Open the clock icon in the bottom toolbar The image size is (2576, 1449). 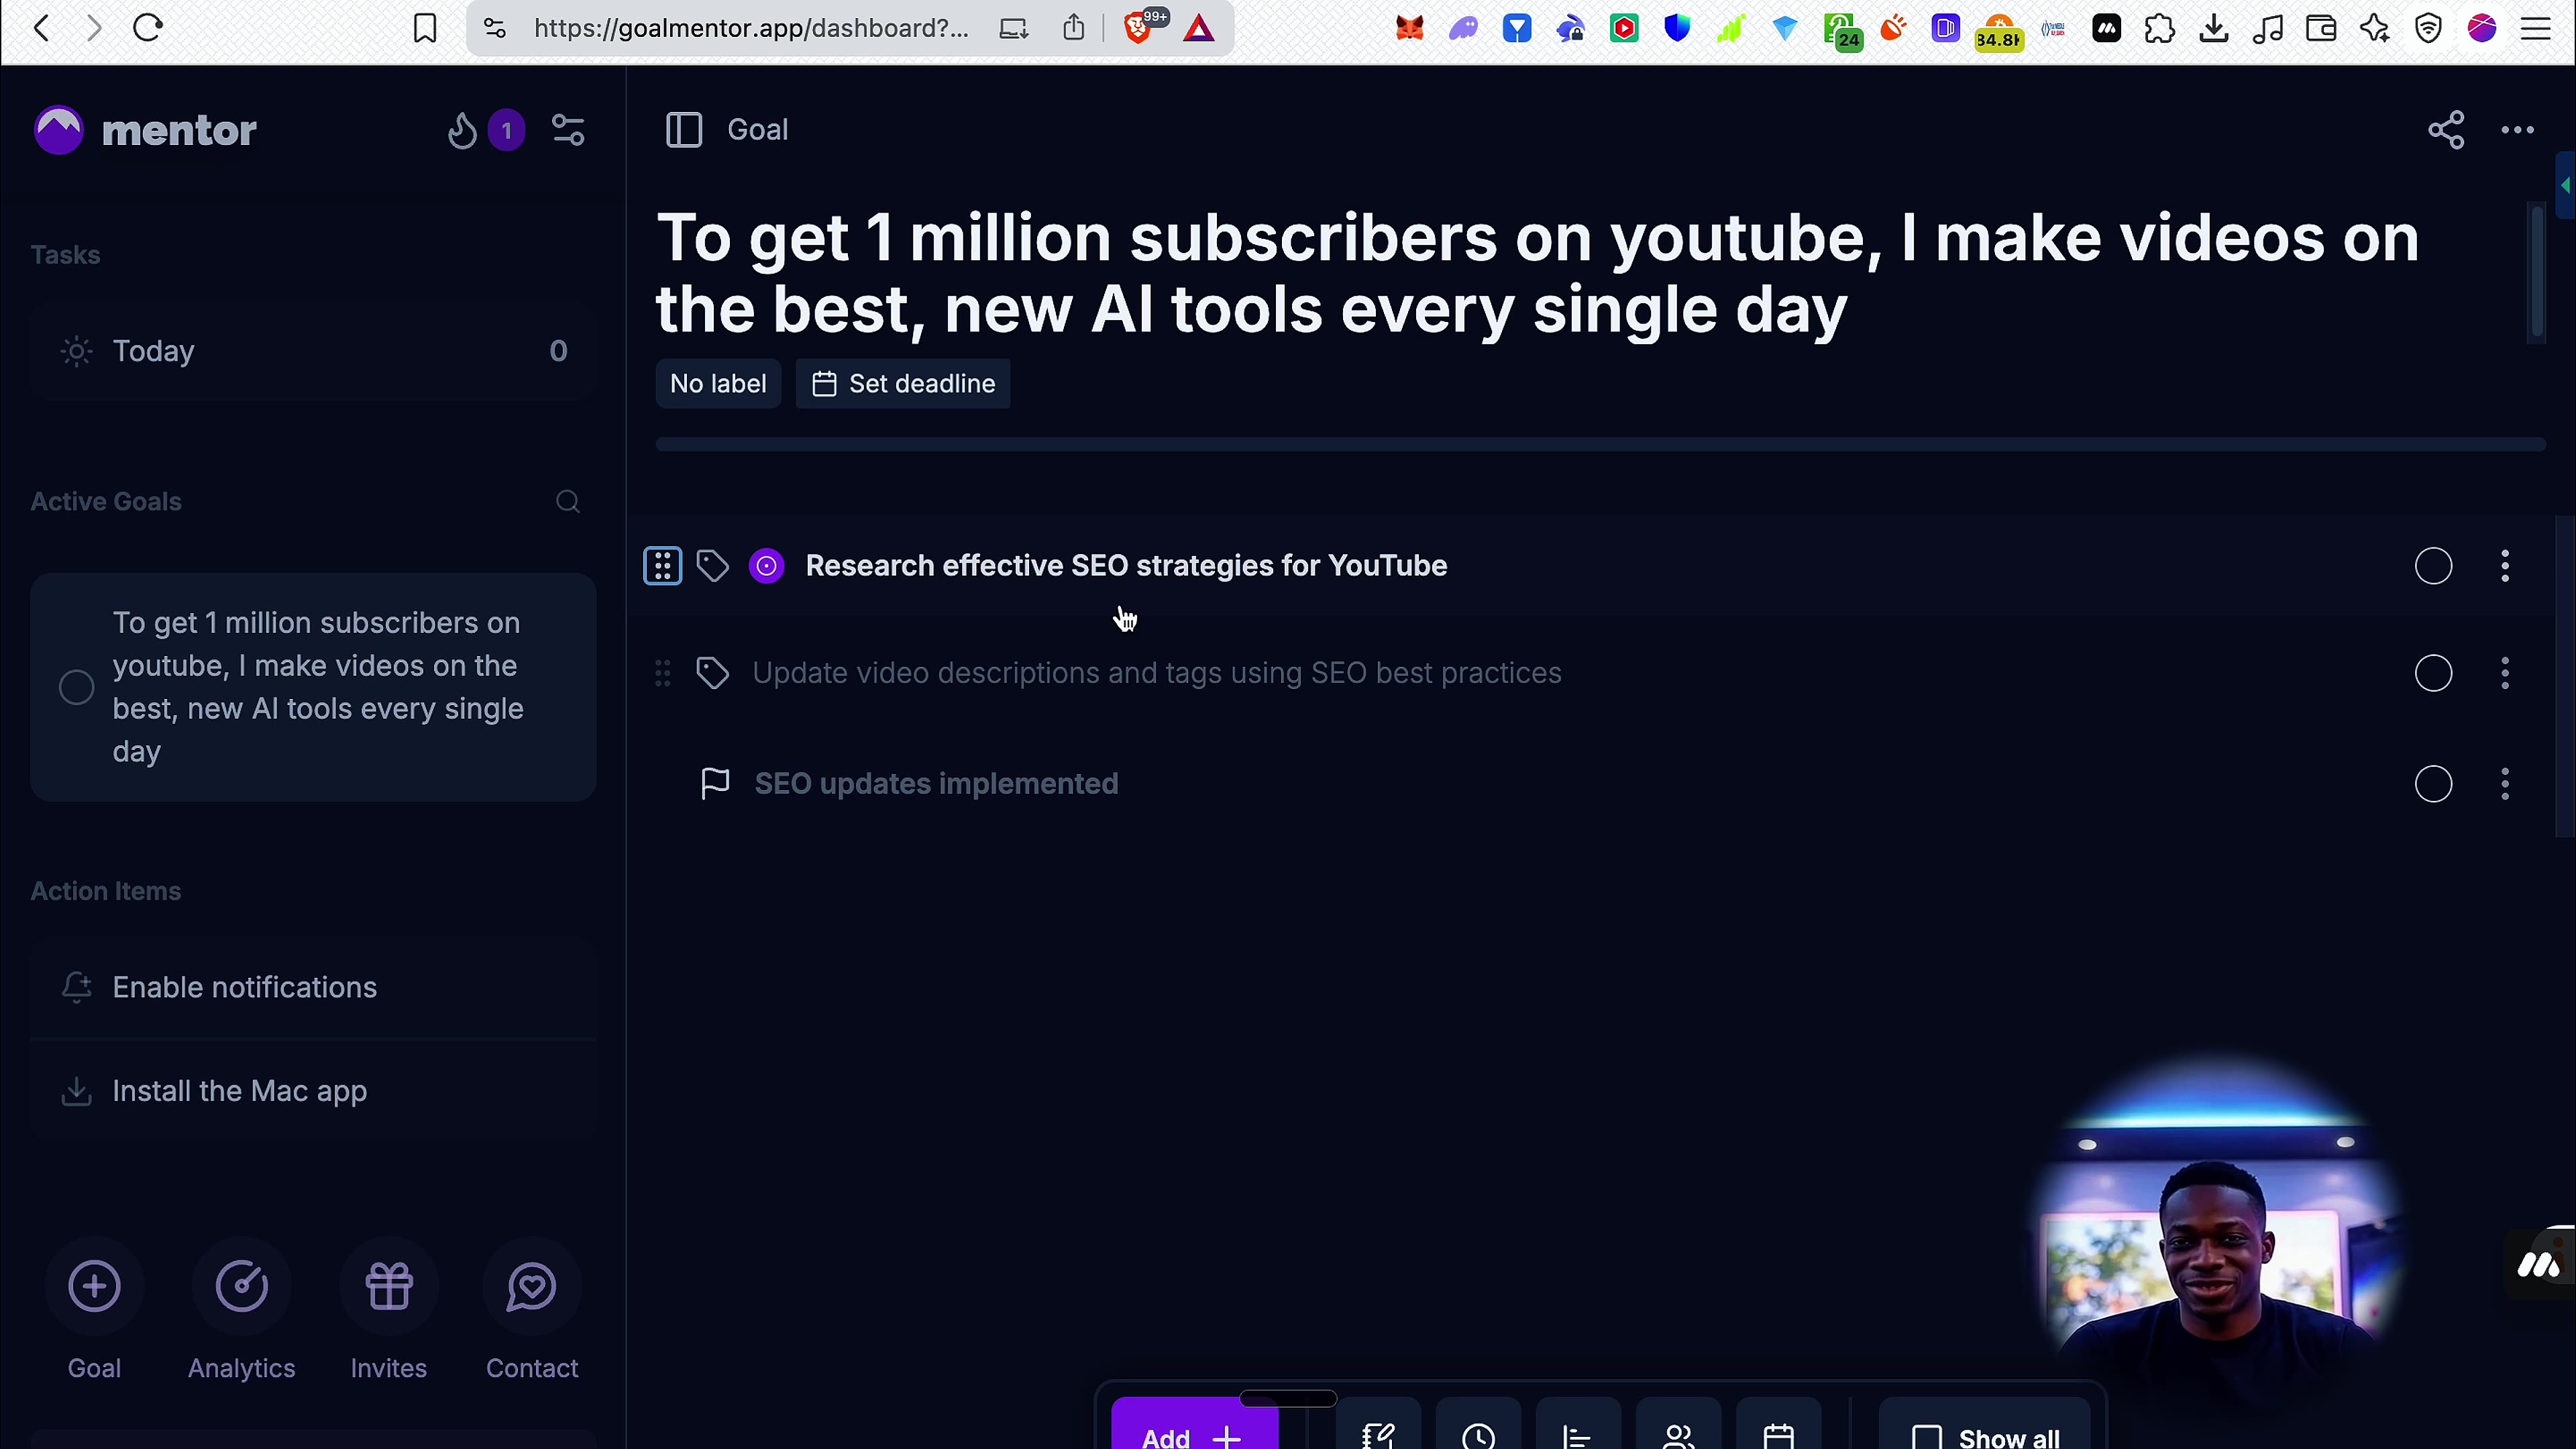[1479, 1437]
